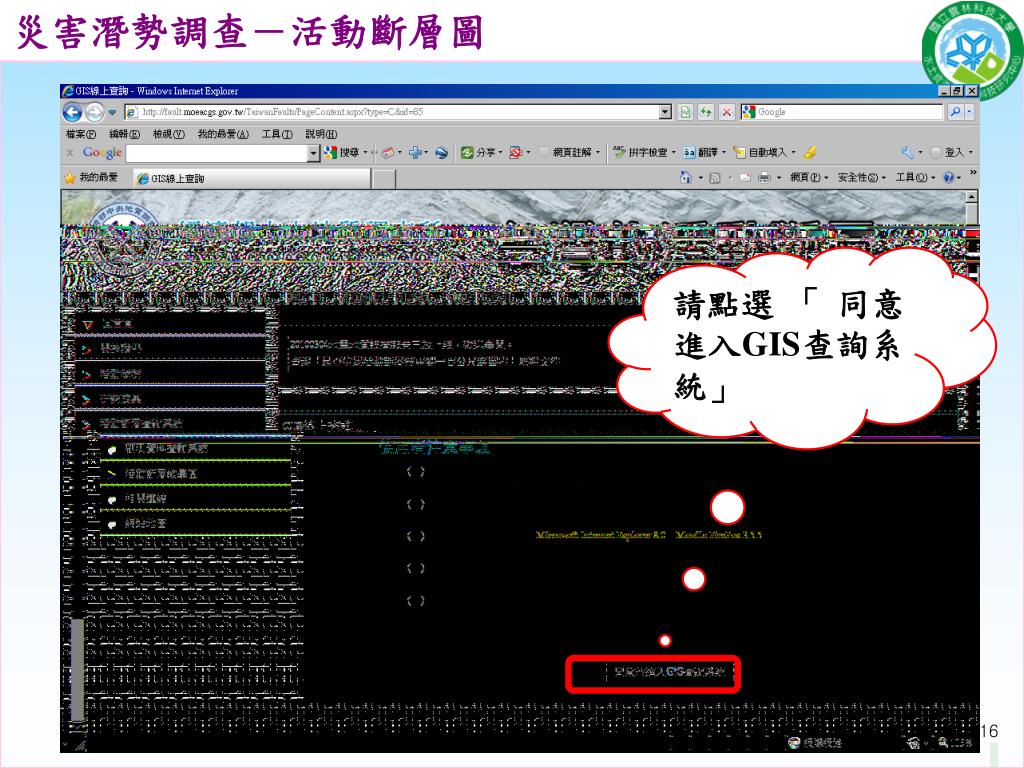Viewport: 1024px width, 768px height.
Task: Click the 網頁註解 Sidewiki button
Action: pyautogui.click(x=566, y=153)
